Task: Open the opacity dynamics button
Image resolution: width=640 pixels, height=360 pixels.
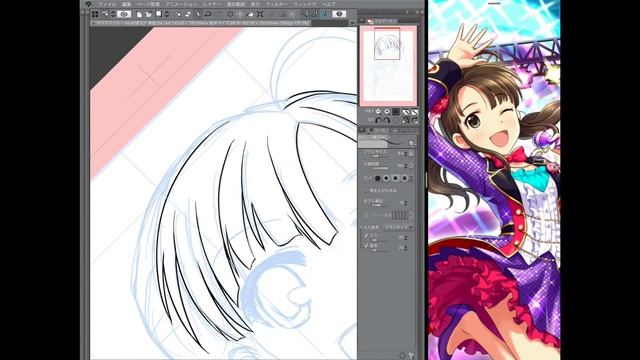Action: point(411,166)
